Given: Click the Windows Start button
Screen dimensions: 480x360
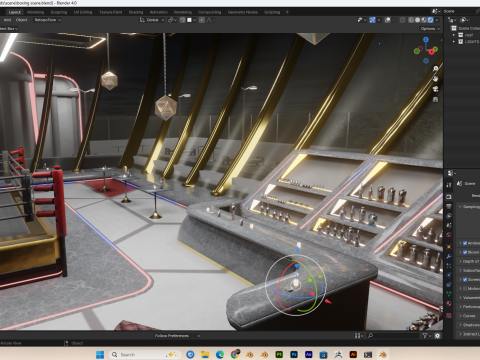Looking at the screenshot, I should point(100,354).
